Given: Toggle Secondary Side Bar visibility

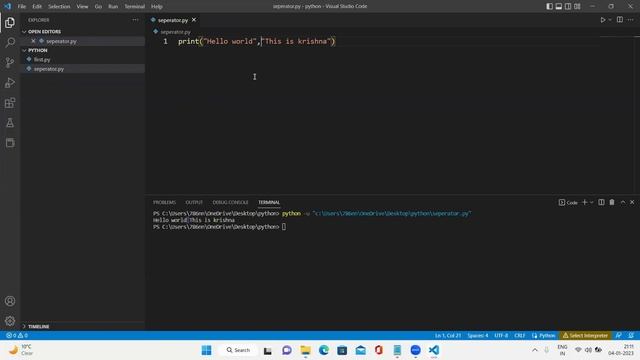Looking at the screenshot, I should [x=568, y=6].
